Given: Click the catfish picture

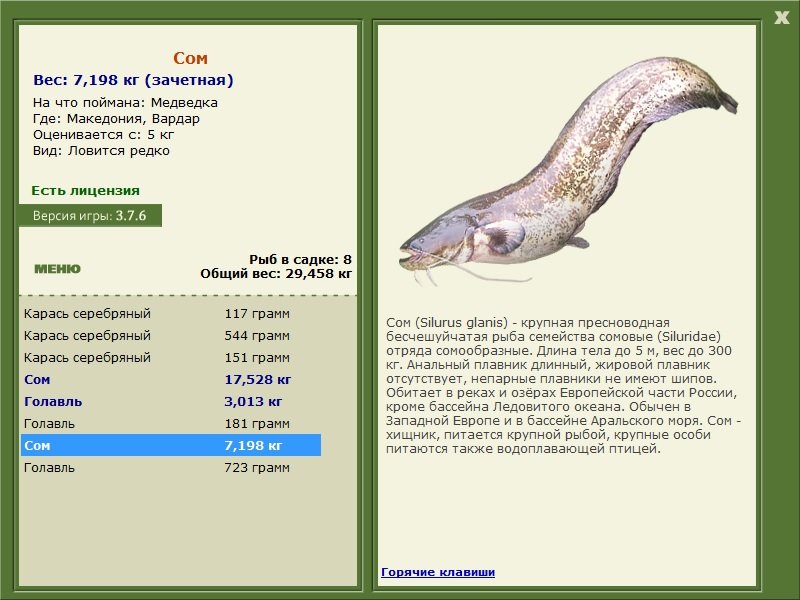Looking at the screenshot, I should pos(568,170).
